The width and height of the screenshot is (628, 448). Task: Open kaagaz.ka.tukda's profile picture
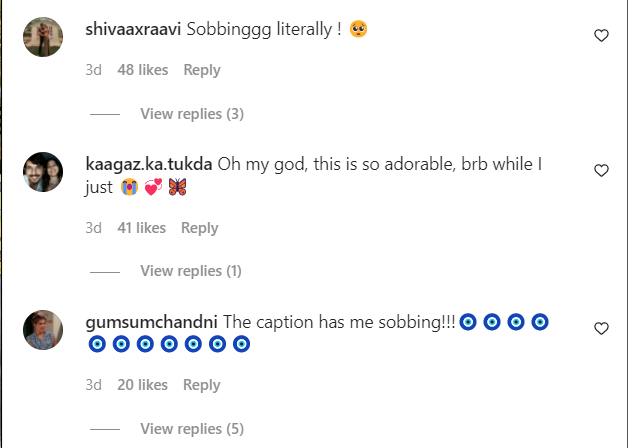tap(44, 173)
